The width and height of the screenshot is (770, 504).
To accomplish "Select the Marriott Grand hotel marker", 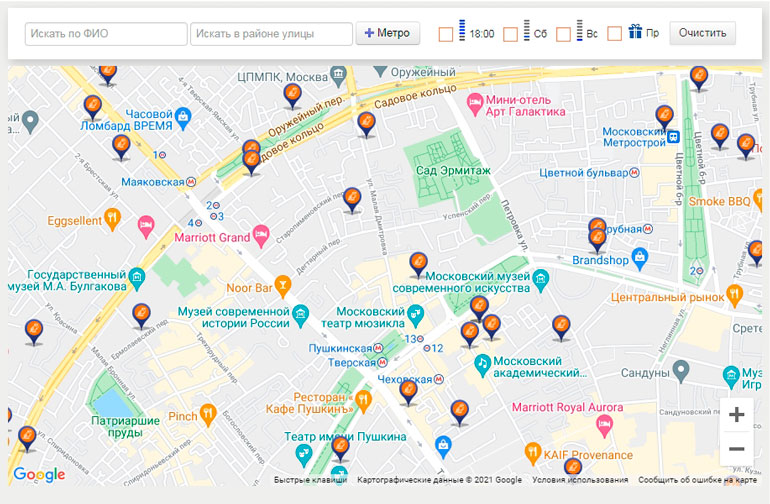I will (x=261, y=236).
